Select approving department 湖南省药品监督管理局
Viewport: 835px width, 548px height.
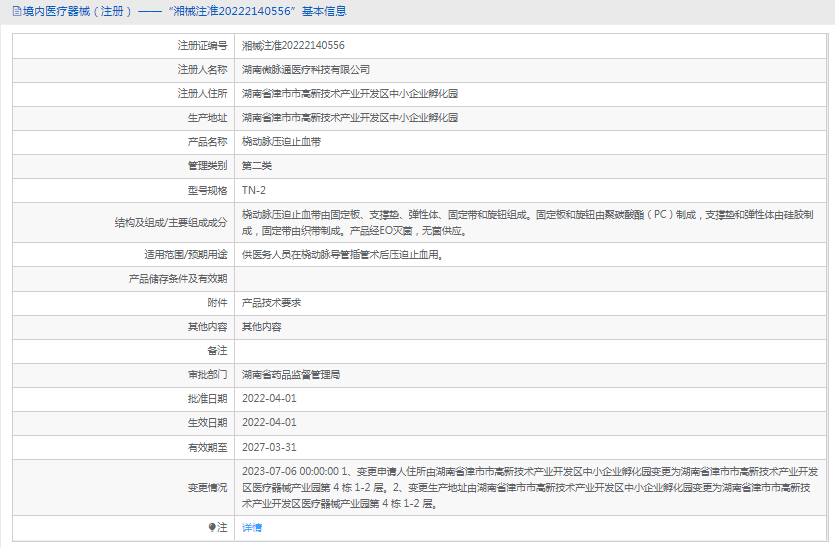coord(291,374)
